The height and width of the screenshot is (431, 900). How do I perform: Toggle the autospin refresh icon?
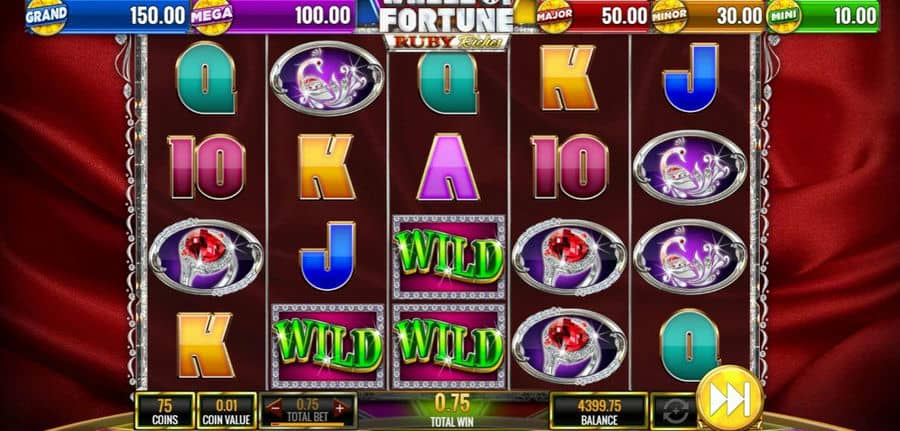[x=673, y=411]
